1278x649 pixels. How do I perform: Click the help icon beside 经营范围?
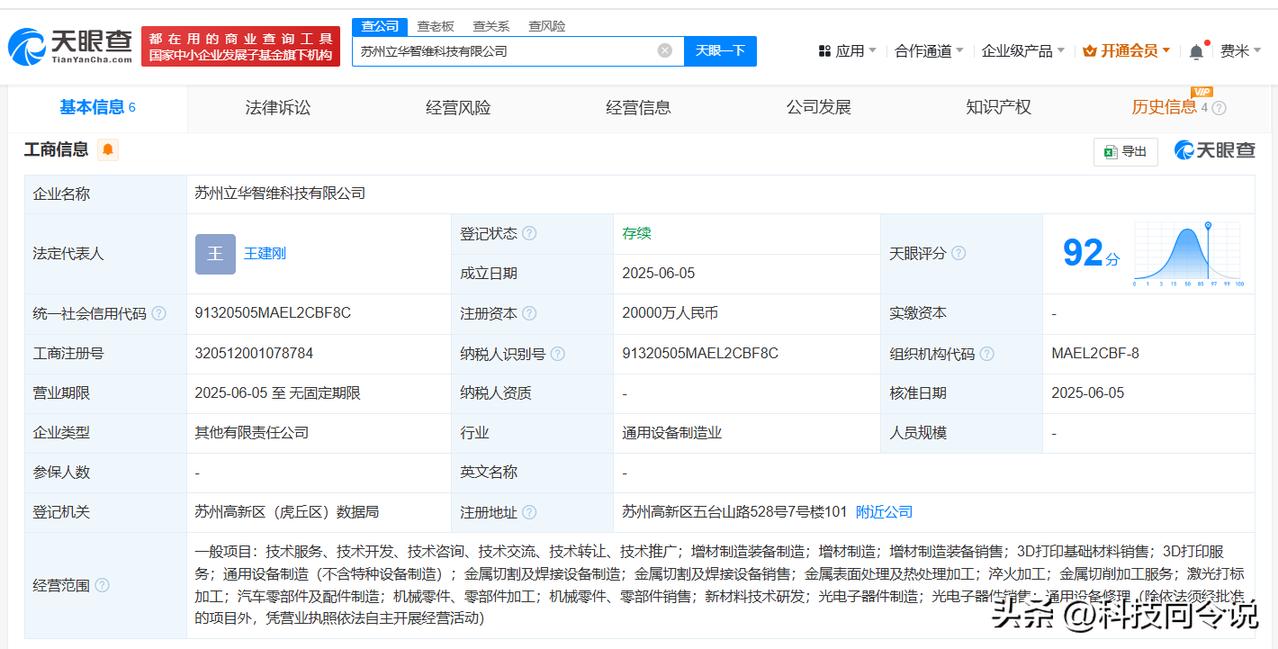pos(102,586)
